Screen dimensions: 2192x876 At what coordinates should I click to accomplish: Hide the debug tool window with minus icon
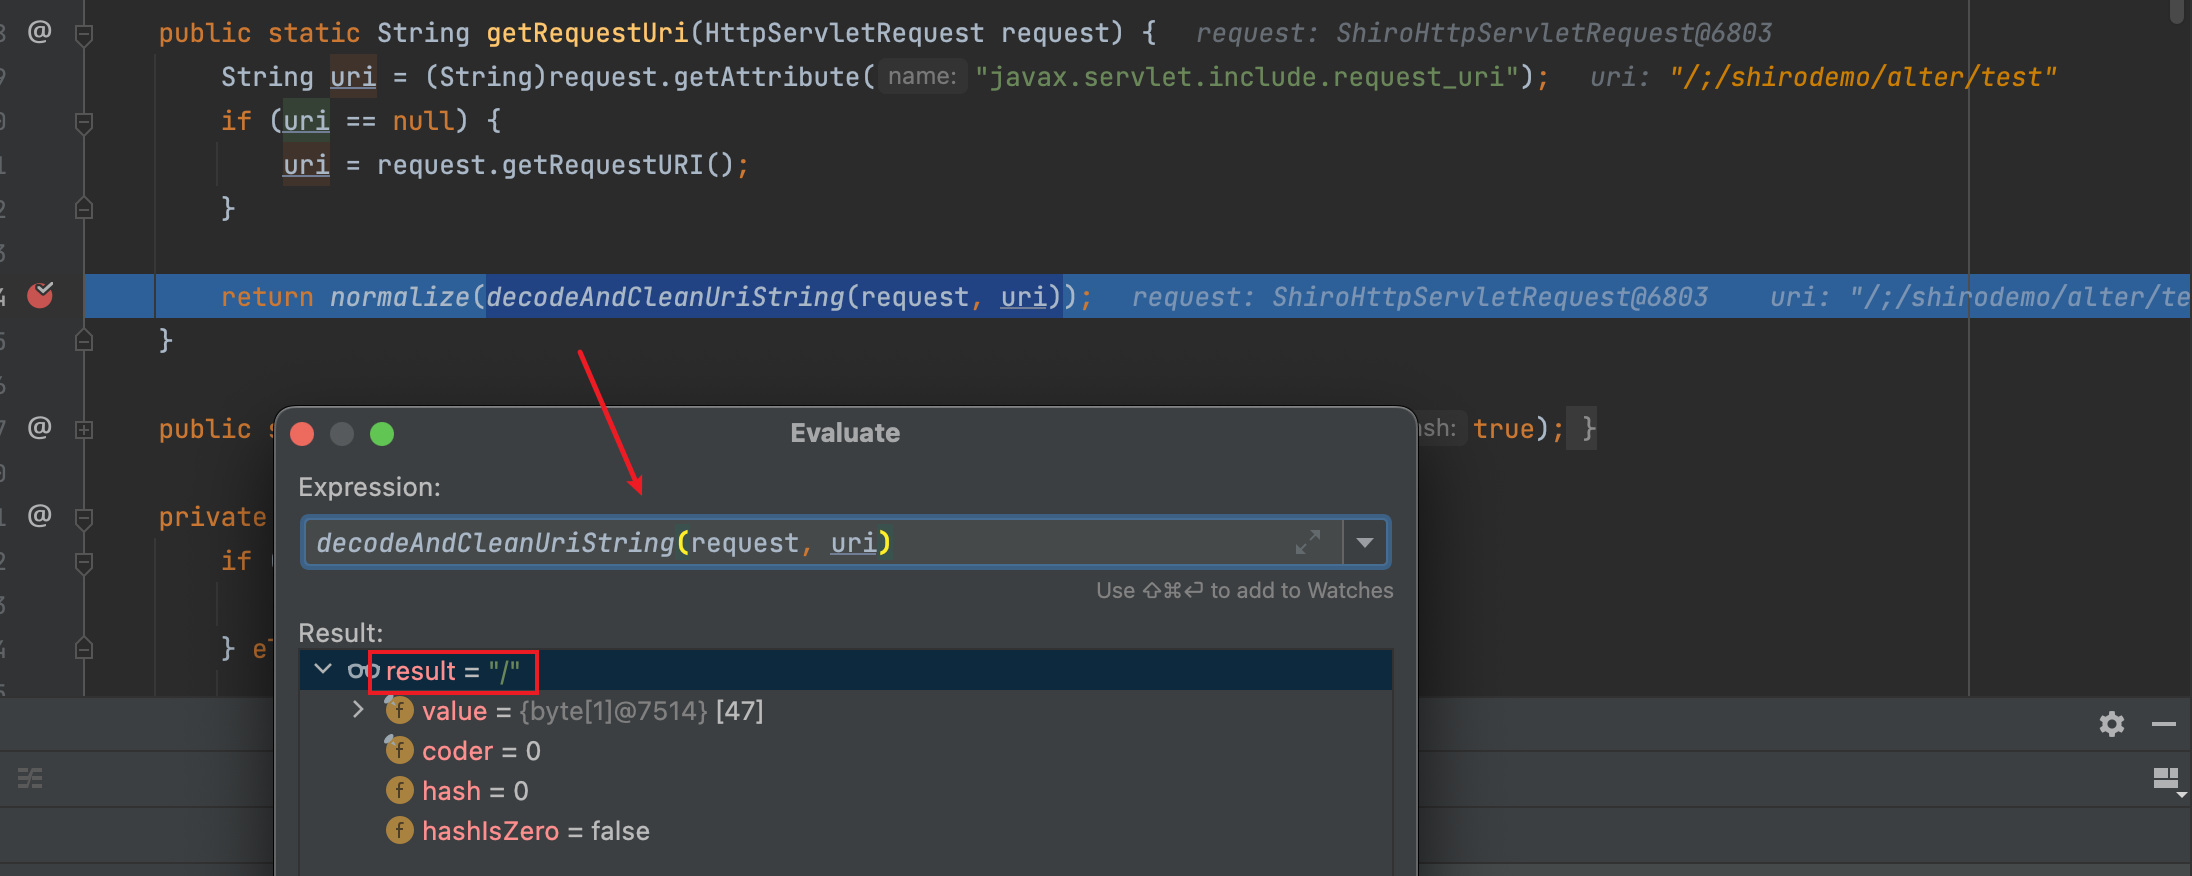click(2163, 724)
